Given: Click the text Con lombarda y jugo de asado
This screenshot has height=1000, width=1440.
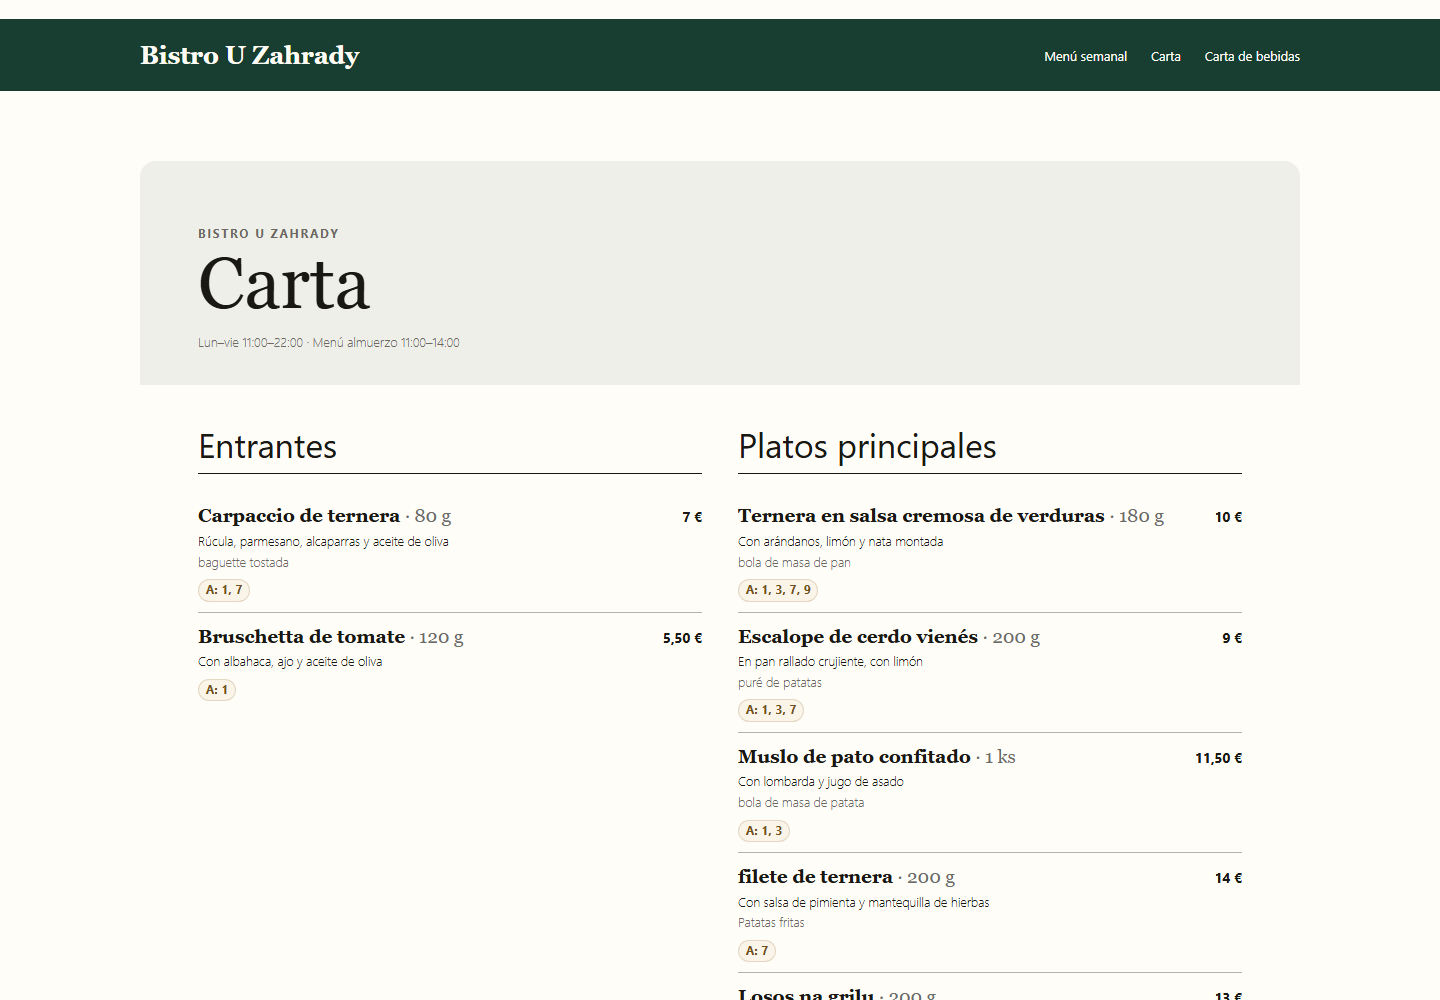Looking at the screenshot, I should (821, 781).
